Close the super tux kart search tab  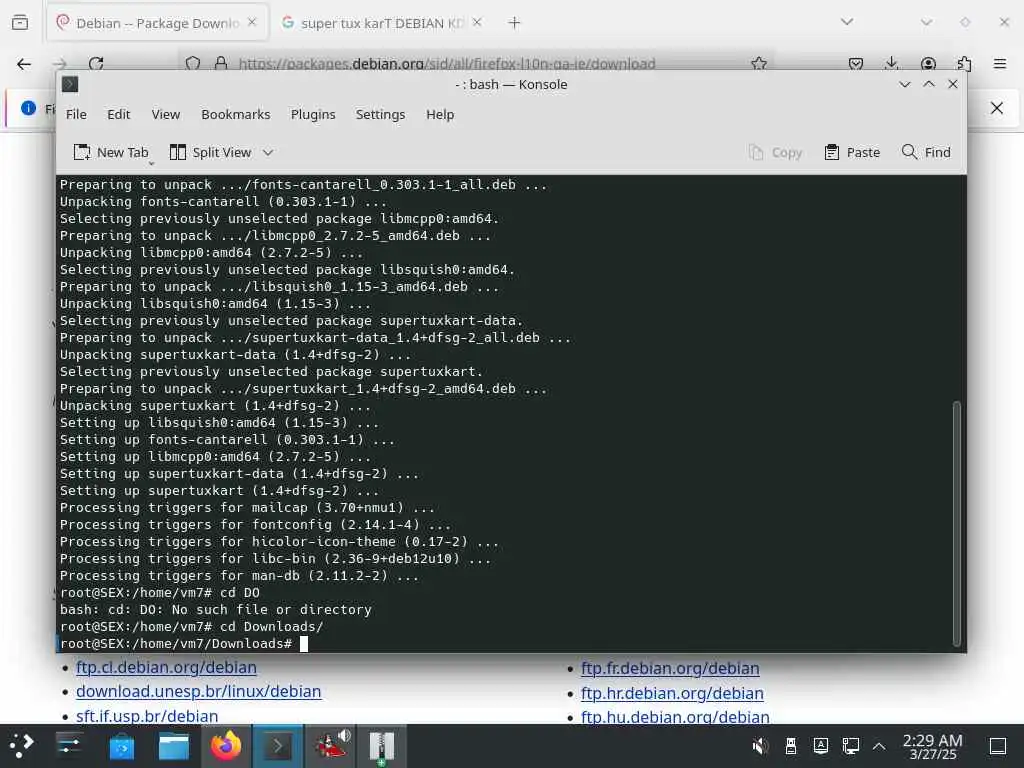pos(477,22)
